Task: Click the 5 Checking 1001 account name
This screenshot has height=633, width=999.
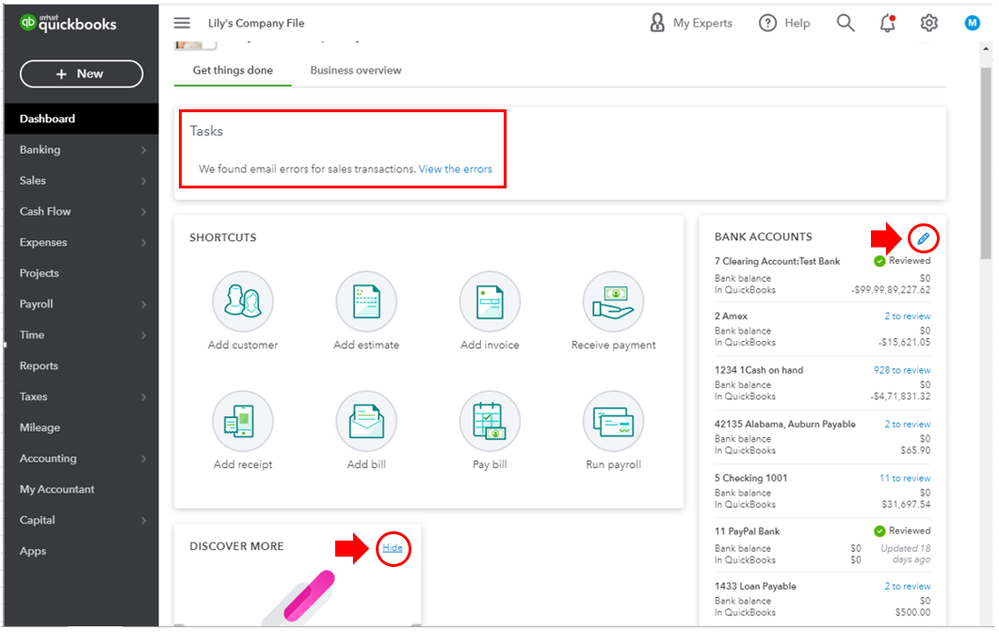Action: coord(751,478)
